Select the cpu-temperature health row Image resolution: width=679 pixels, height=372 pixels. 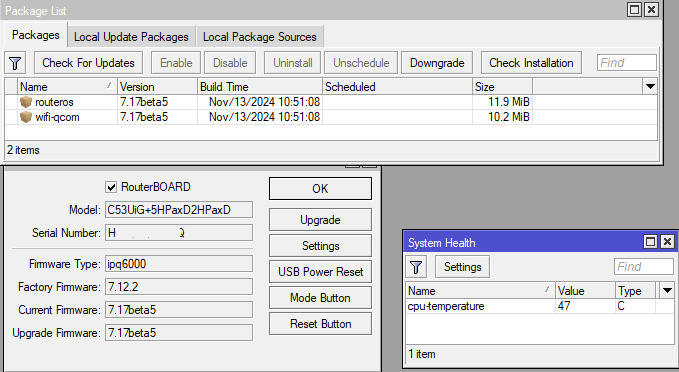(540, 306)
